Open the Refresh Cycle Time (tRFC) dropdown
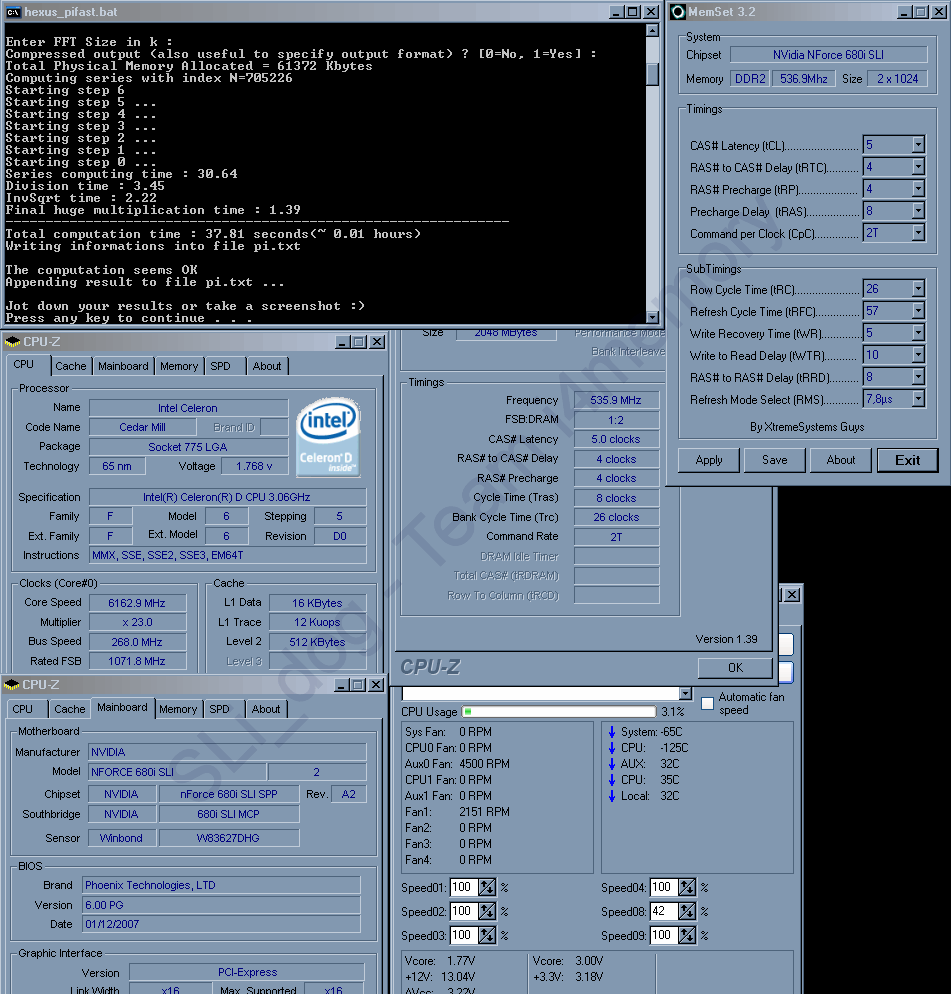Viewport: 951px width, 994px height. pos(918,311)
